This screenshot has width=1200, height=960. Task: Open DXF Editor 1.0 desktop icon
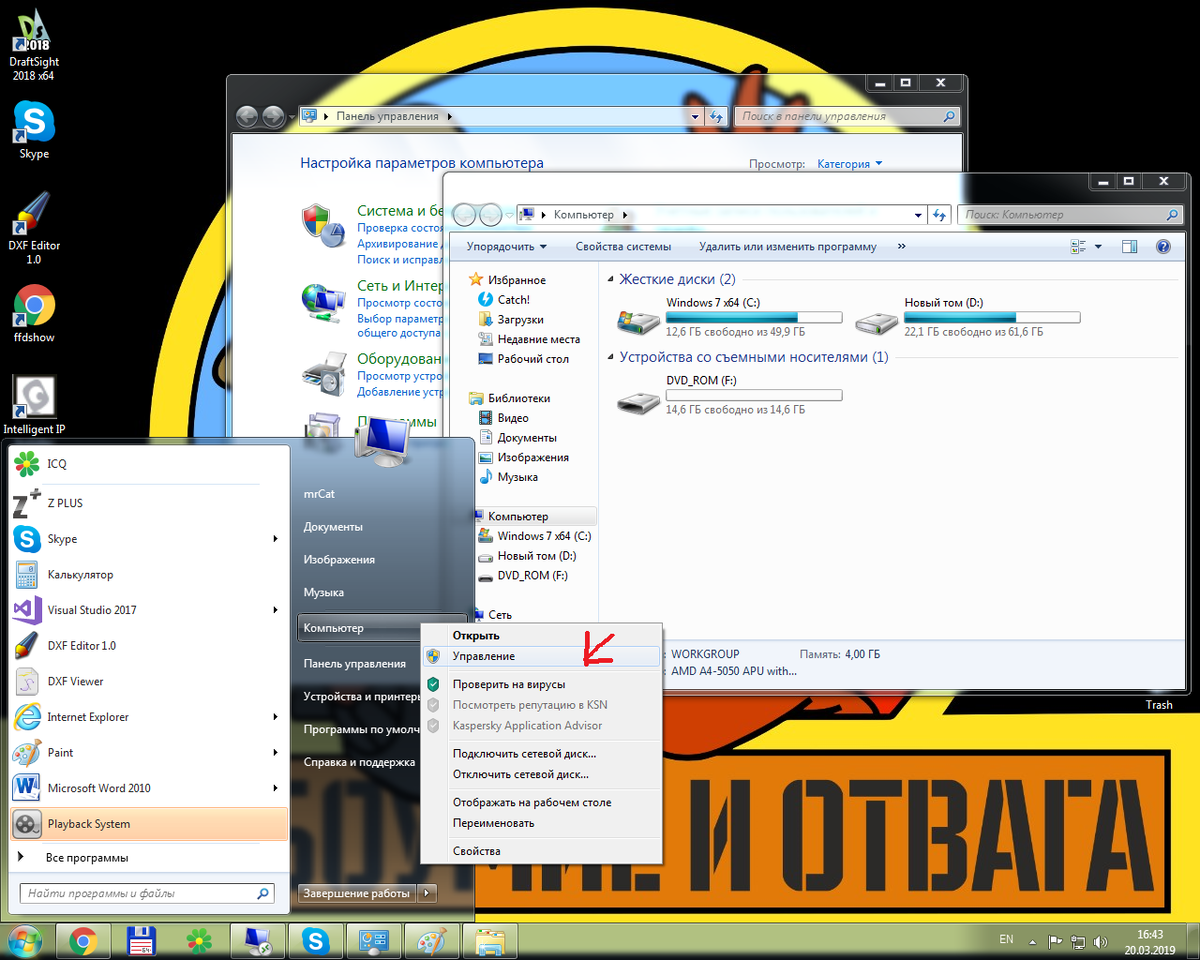[34, 228]
